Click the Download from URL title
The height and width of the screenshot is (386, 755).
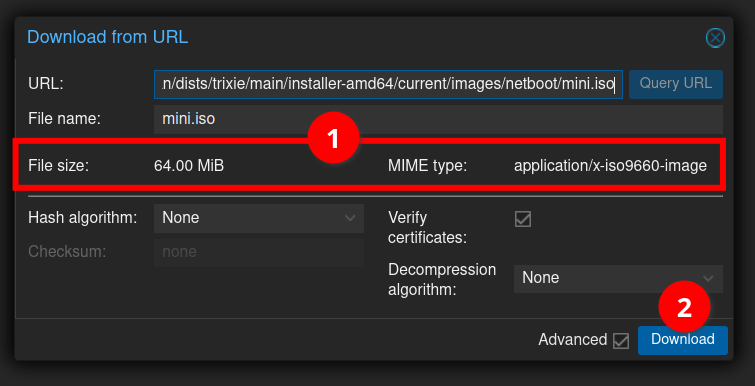[107, 37]
